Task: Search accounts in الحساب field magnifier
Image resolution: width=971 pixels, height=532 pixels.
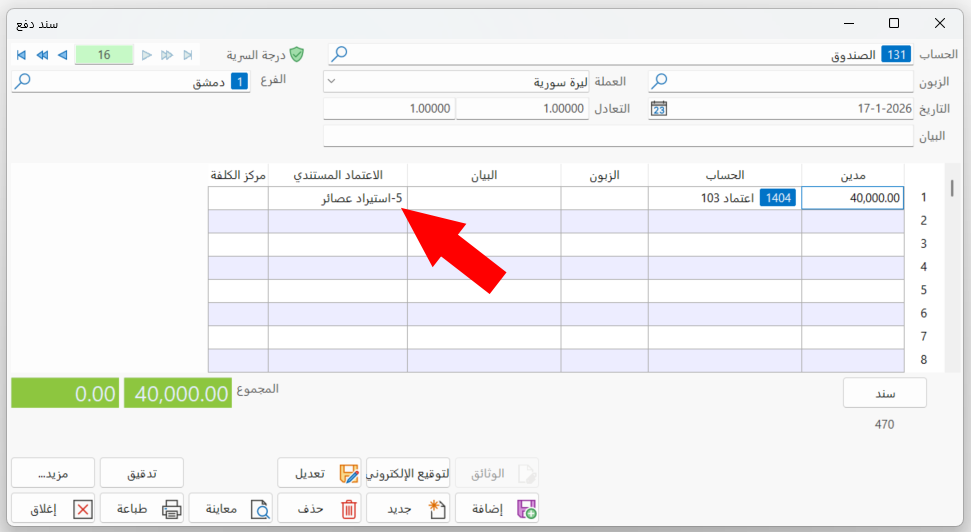Action: 339,54
